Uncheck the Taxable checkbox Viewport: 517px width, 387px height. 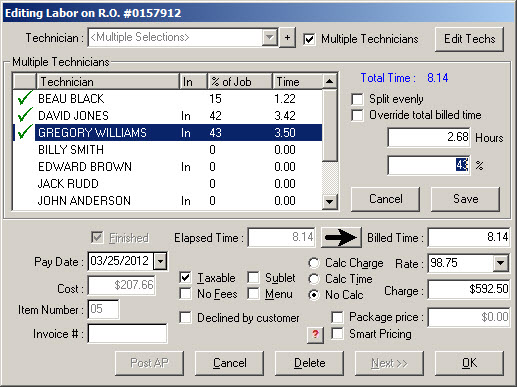pos(185,278)
